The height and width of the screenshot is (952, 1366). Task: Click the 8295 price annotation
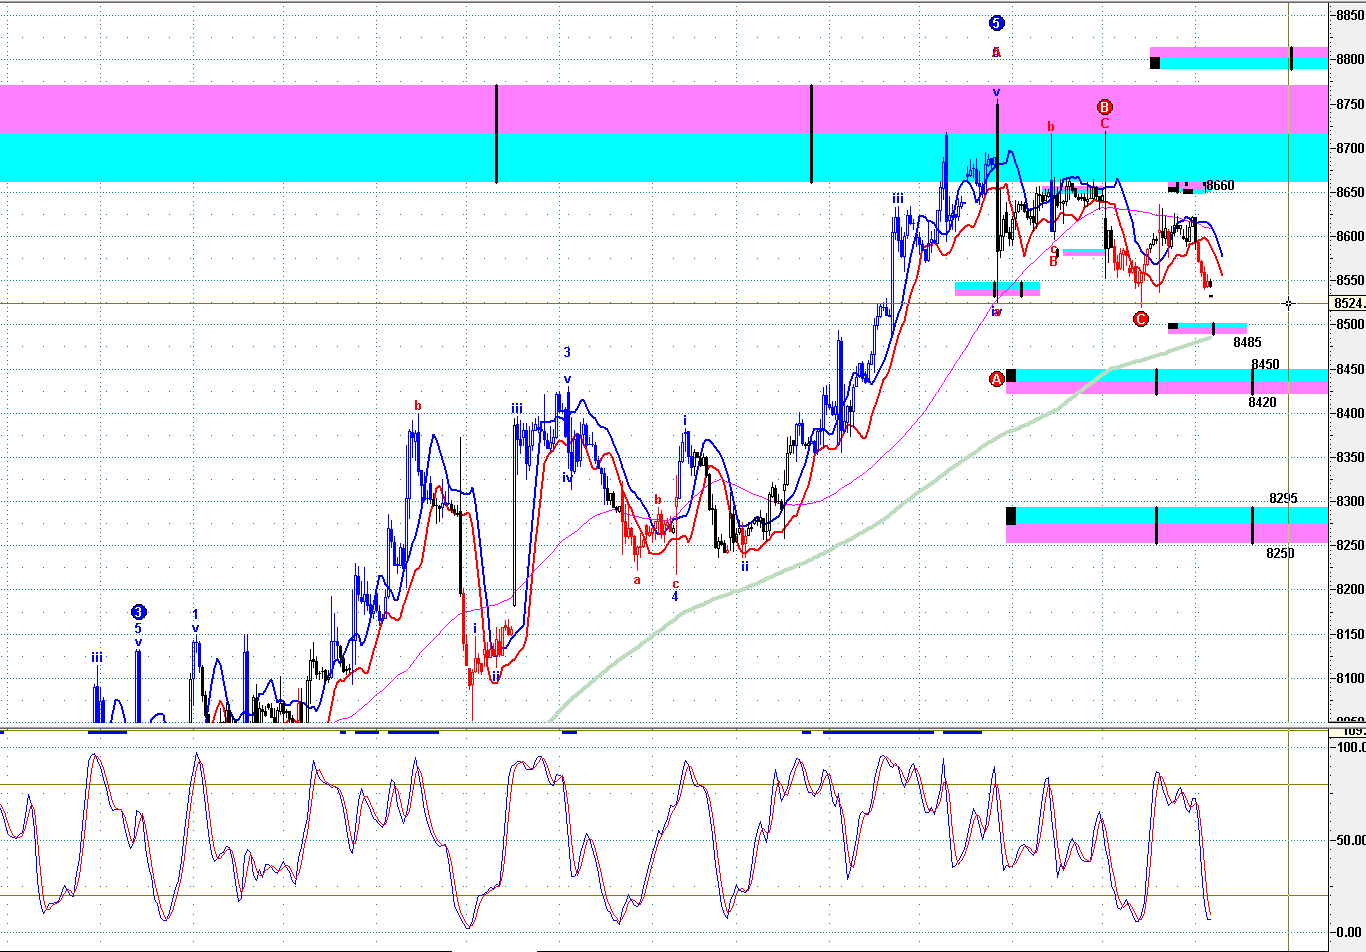[x=1283, y=498]
